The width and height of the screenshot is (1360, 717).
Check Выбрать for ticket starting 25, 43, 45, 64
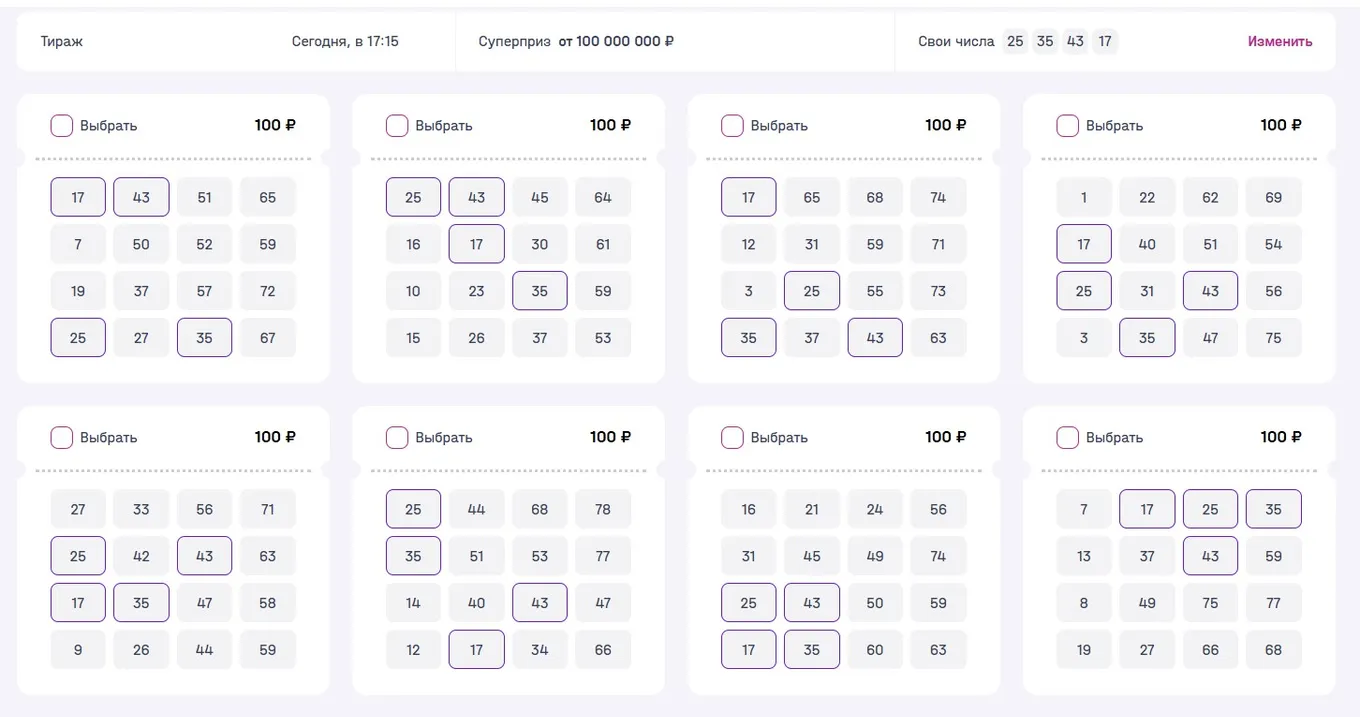tap(397, 126)
